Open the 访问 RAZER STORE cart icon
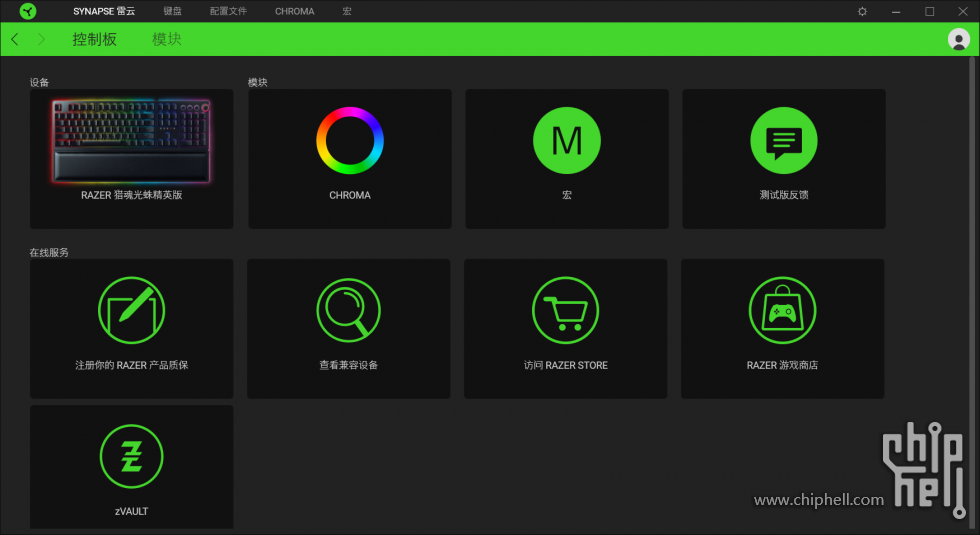980x535 pixels. point(565,311)
